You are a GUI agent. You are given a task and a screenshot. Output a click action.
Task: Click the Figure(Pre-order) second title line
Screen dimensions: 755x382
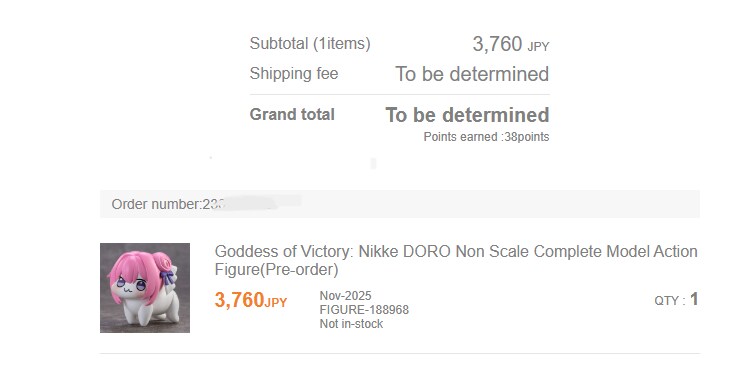(x=276, y=270)
